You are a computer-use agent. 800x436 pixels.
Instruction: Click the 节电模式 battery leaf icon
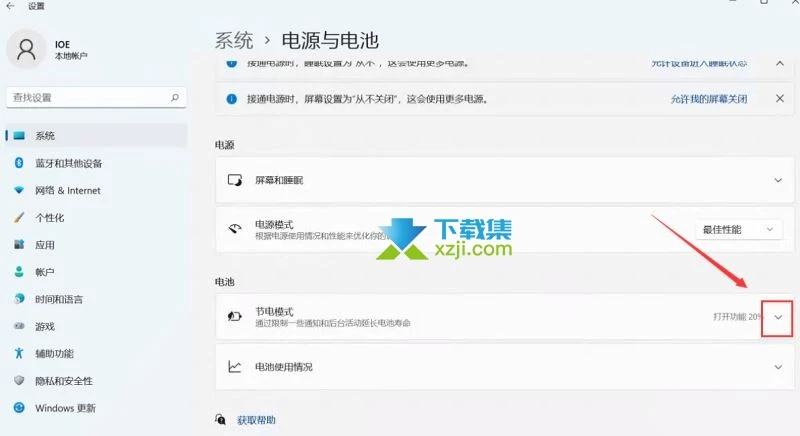(x=235, y=316)
